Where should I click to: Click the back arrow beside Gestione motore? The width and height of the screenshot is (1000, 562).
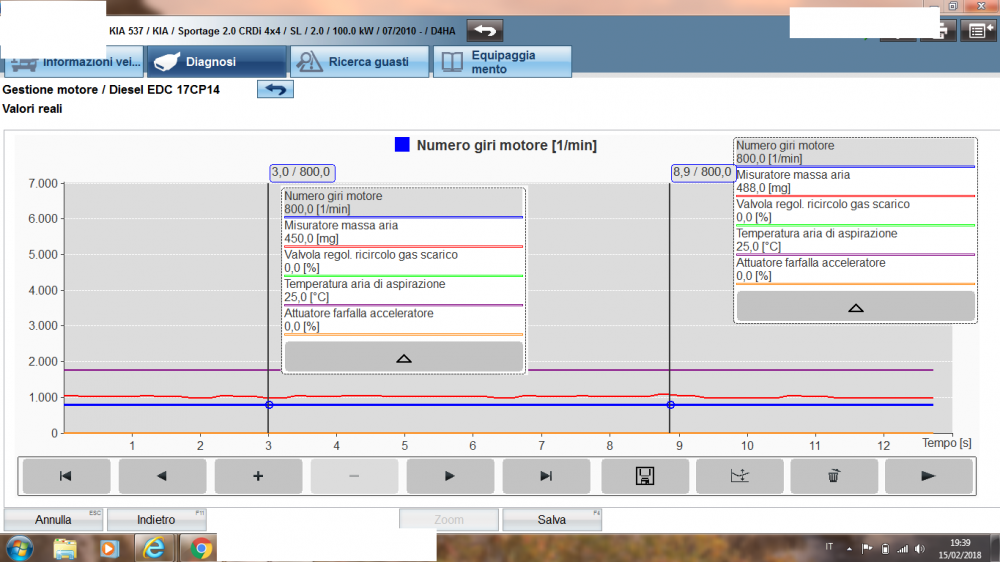[x=275, y=90]
